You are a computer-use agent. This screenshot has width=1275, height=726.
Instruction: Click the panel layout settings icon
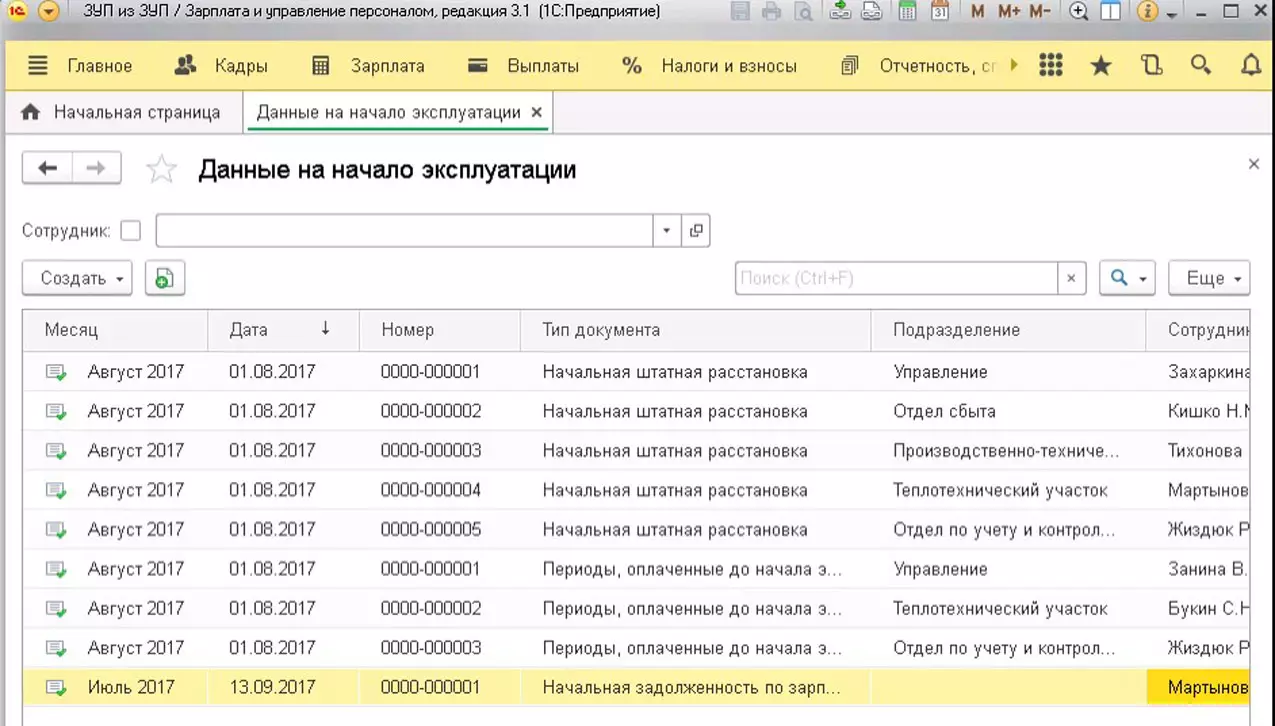click(1110, 12)
